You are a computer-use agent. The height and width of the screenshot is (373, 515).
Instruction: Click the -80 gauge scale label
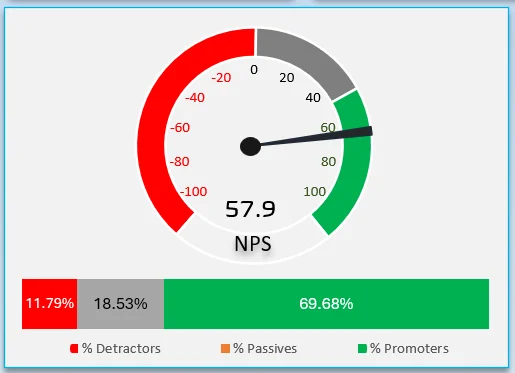tap(179, 162)
